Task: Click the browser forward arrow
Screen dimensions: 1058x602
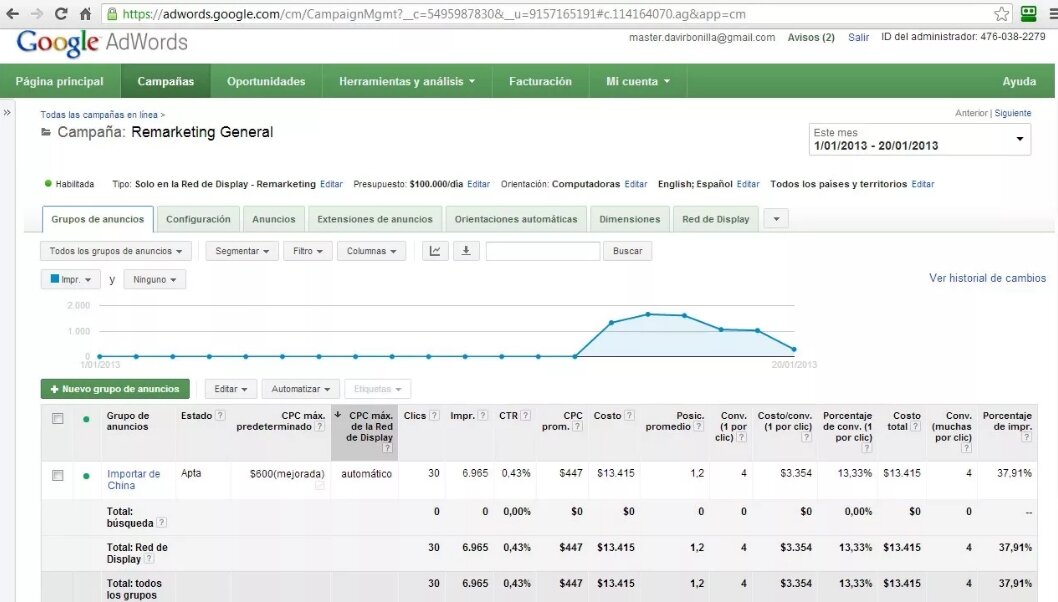Action: 36,13
